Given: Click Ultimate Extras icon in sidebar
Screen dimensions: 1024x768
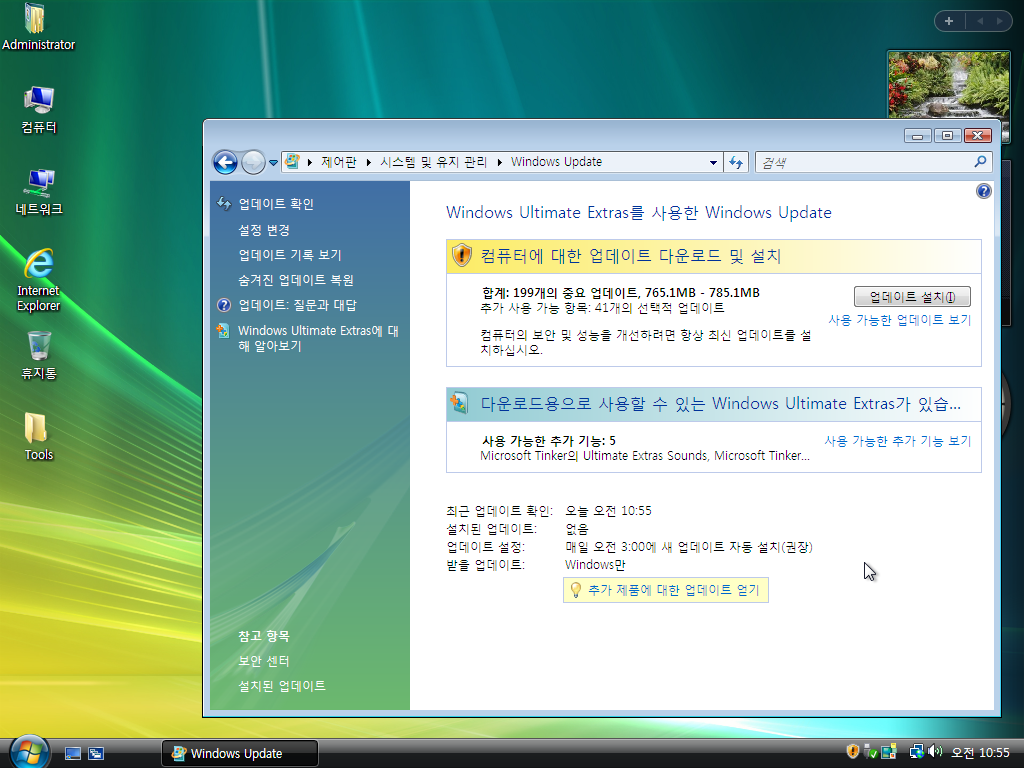Looking at the screenshot, I should (x=223, y=330).
